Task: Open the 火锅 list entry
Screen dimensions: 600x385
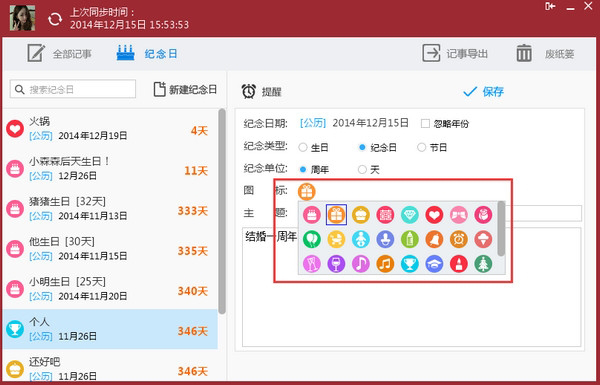Action: tap(110, 129)
